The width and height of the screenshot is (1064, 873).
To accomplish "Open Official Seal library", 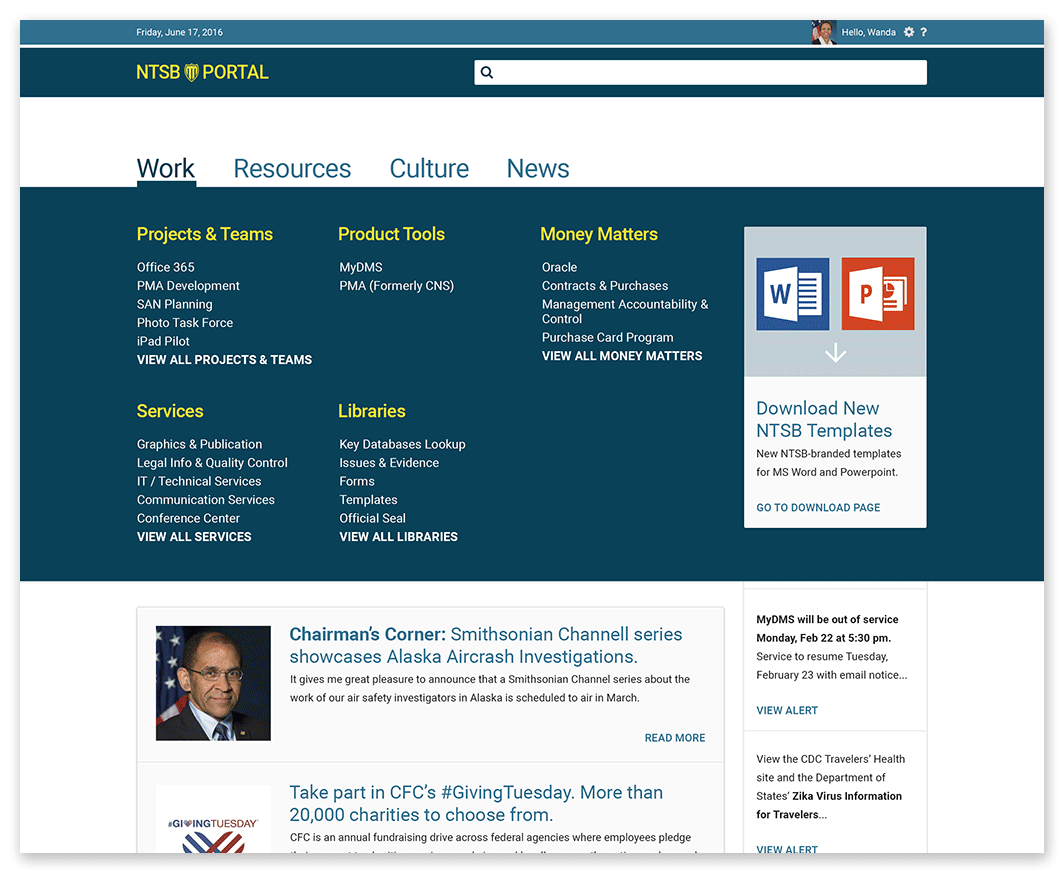I will point(372,518).
